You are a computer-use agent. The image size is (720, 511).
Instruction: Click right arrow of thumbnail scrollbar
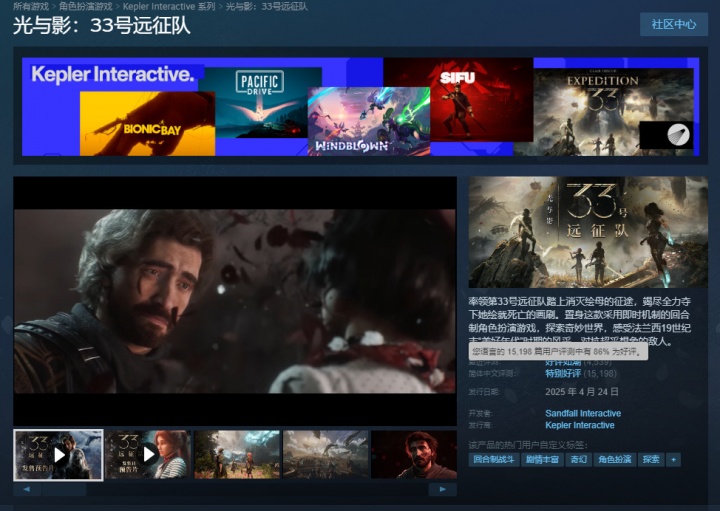(443, 489)
